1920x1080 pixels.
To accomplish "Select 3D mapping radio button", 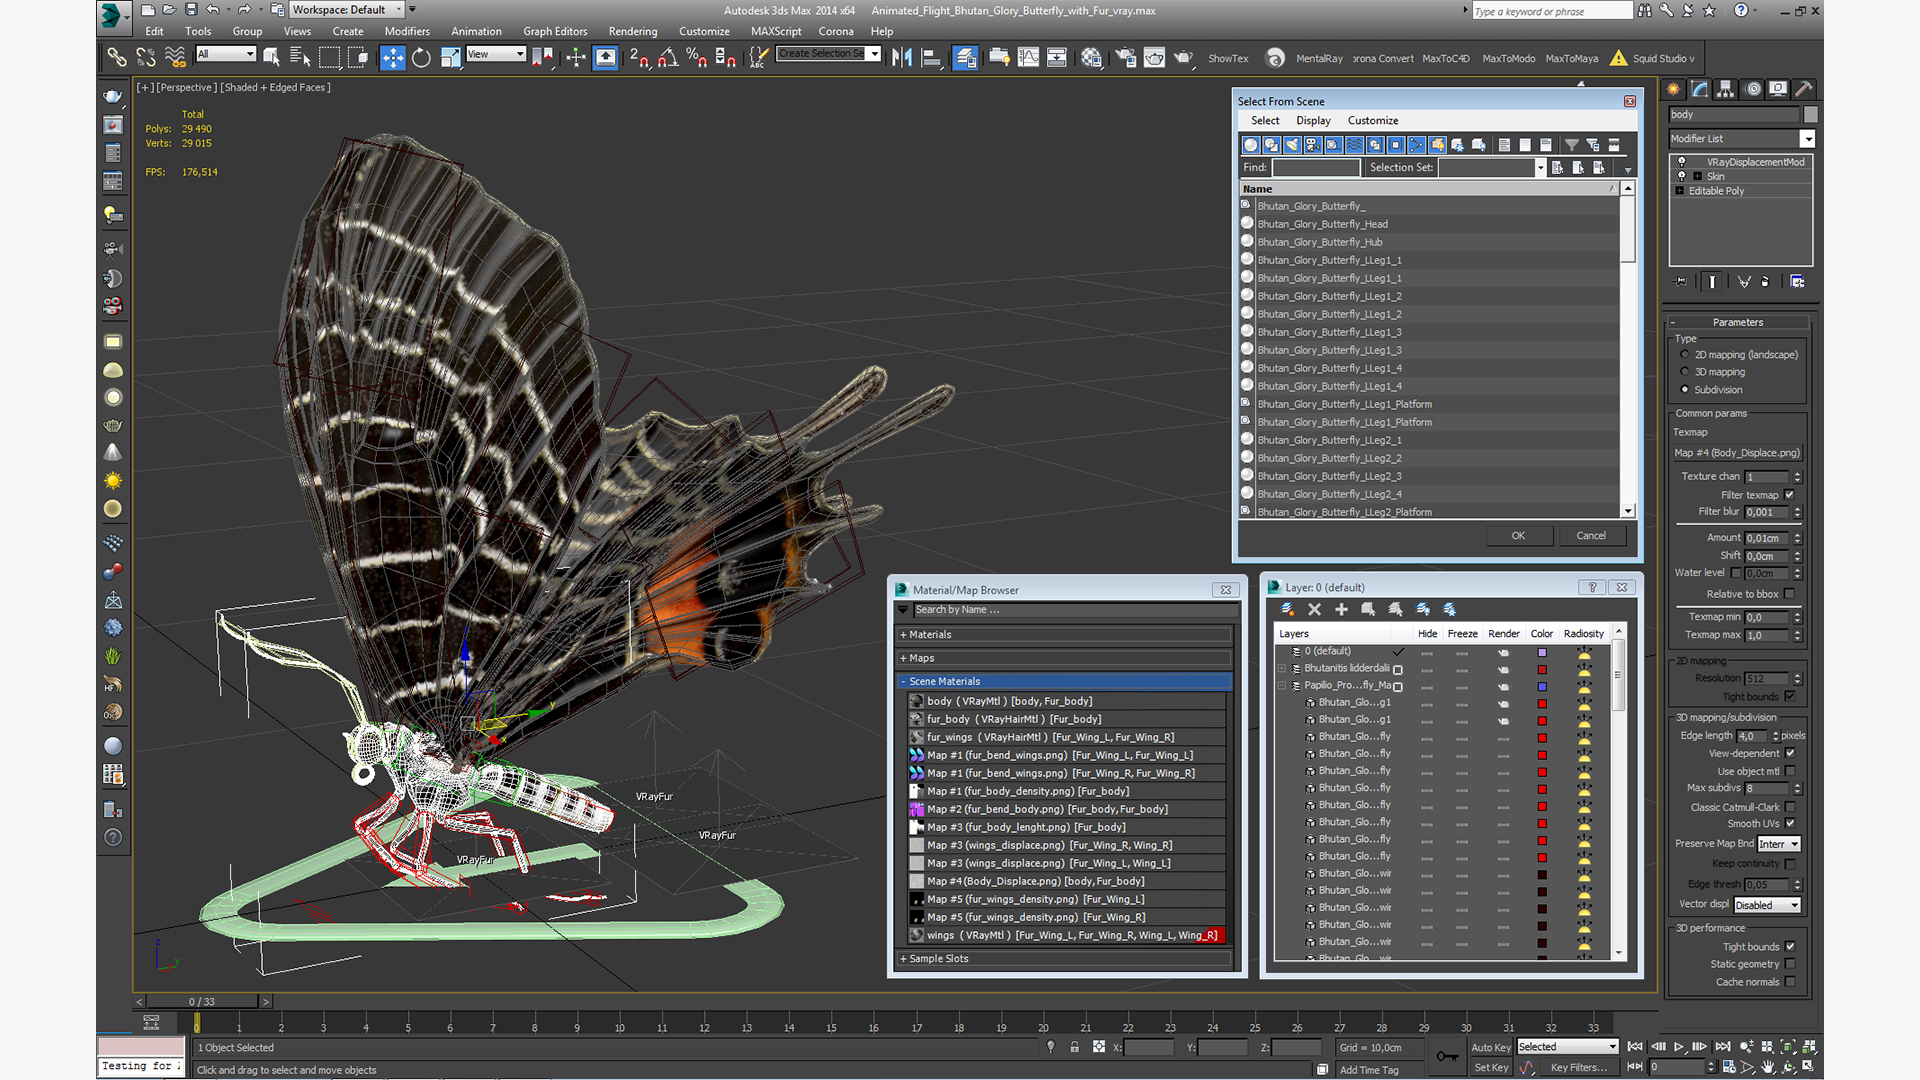I will [1685, 372].
